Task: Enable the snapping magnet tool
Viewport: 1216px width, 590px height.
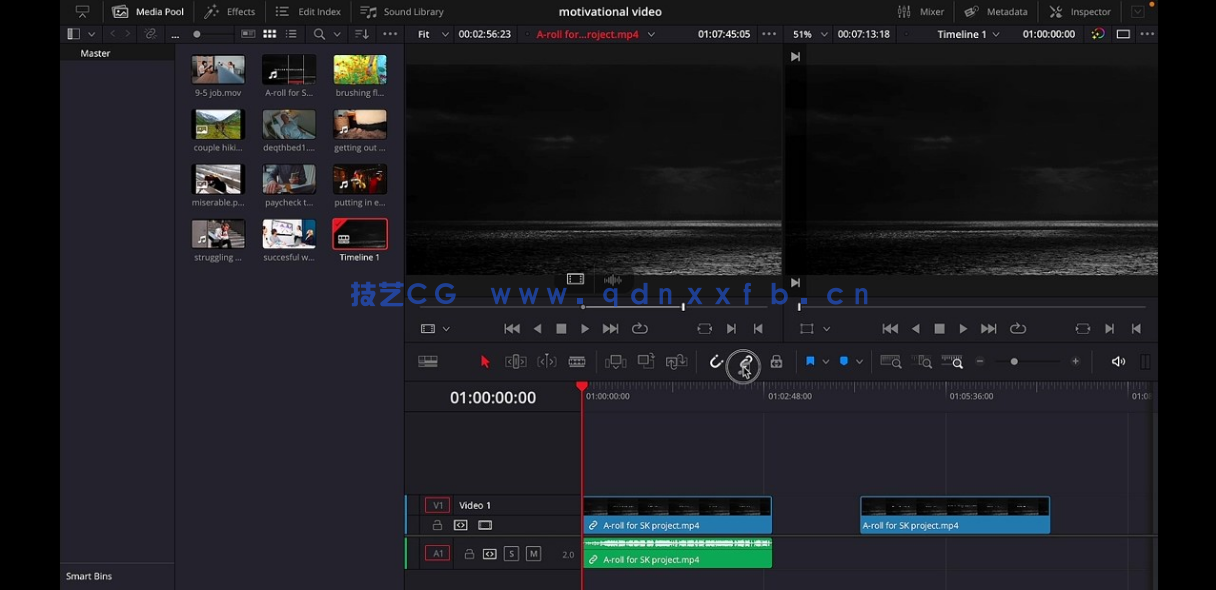Action: (716, 362)
